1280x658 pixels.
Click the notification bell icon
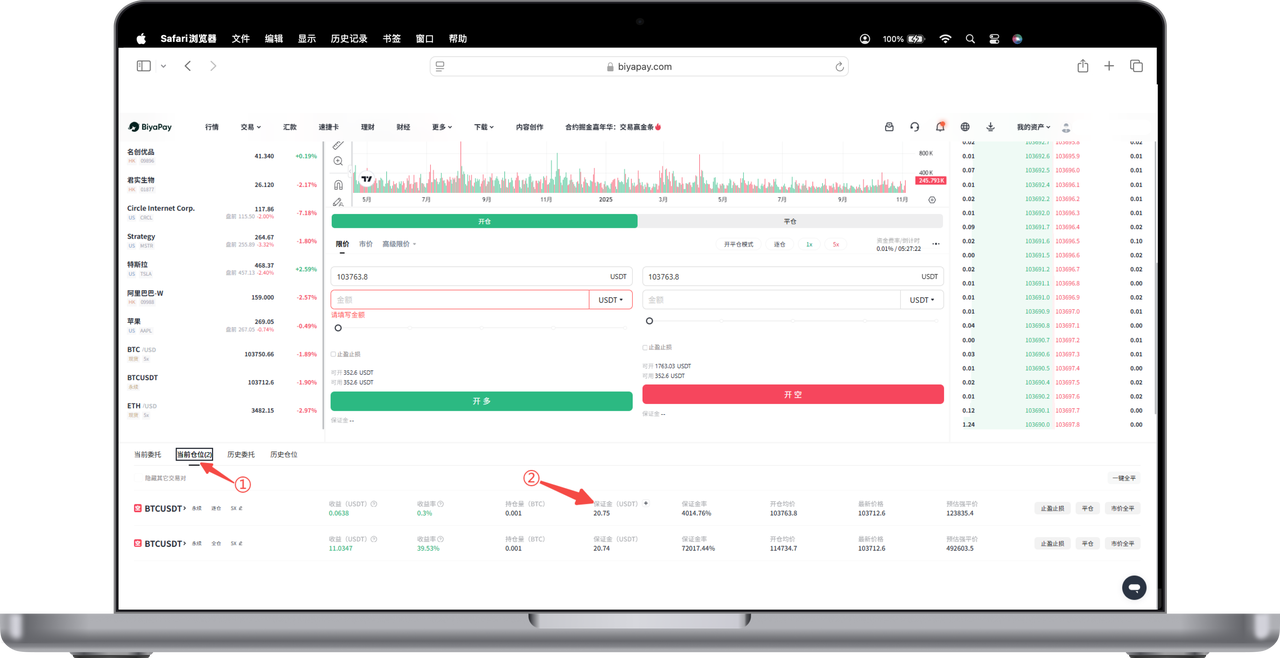[940, 127]
